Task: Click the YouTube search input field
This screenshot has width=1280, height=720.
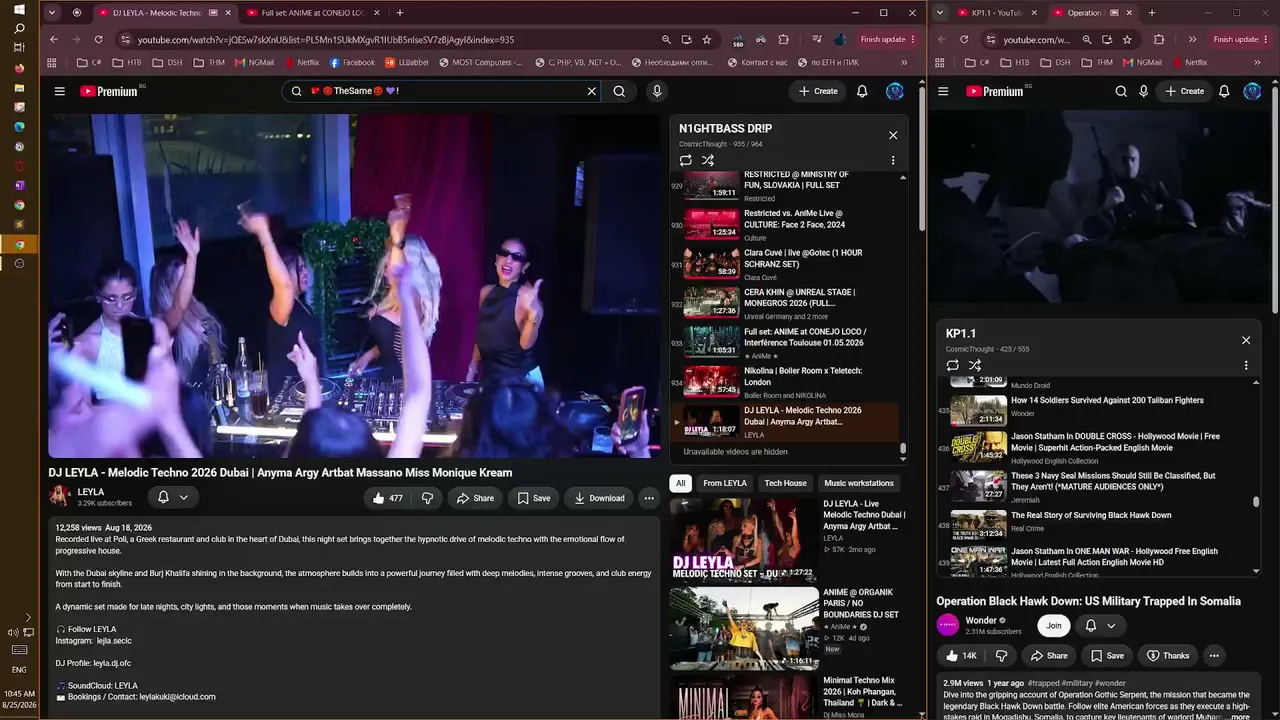Action: [441, 91]
